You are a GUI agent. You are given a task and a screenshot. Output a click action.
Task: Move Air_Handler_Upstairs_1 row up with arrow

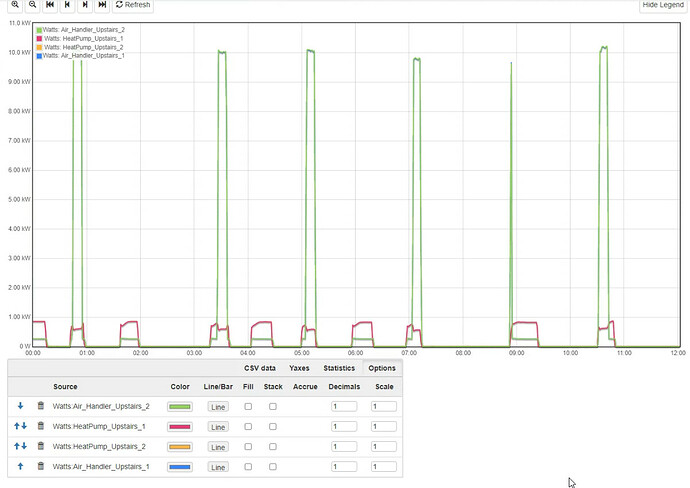(20, 466)
